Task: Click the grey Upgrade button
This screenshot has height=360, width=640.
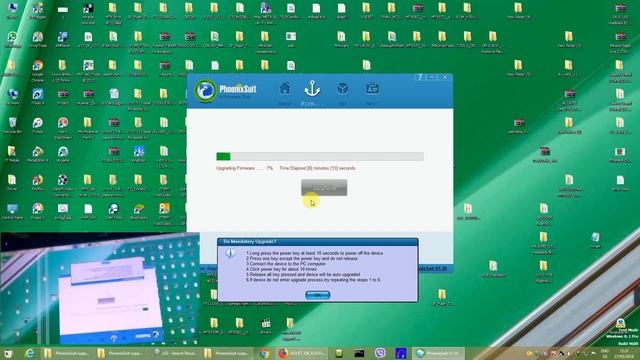Action: coord(324,187)
